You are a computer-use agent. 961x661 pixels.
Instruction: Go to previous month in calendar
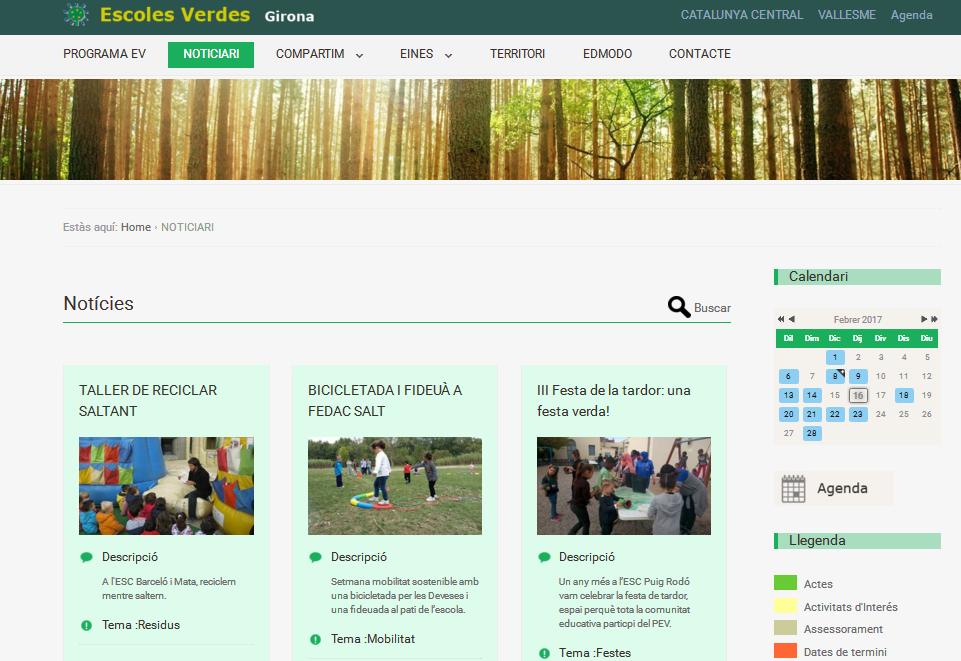pyautogui.click(x=792, y=319)
